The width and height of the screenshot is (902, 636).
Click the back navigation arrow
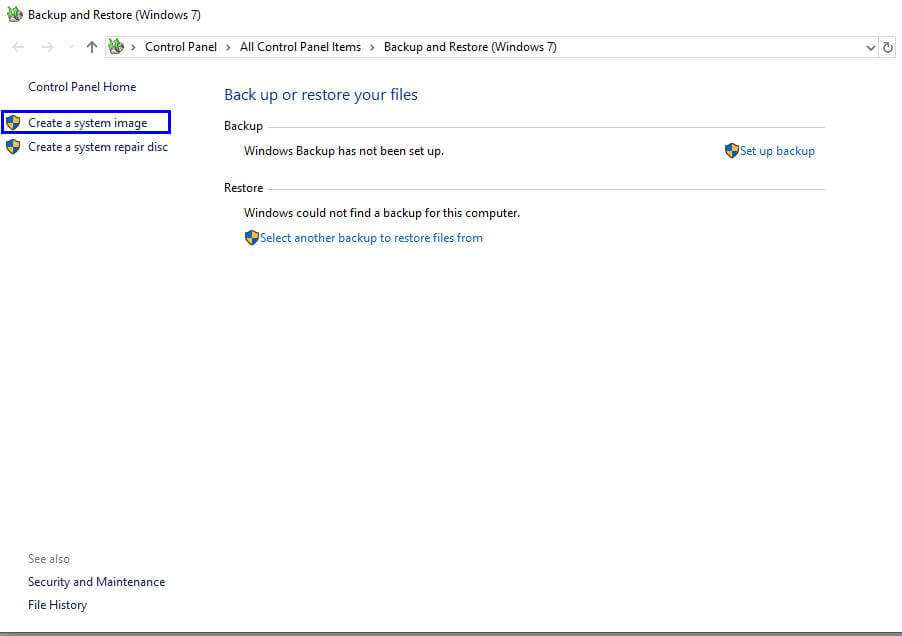[x=18, y=47]
